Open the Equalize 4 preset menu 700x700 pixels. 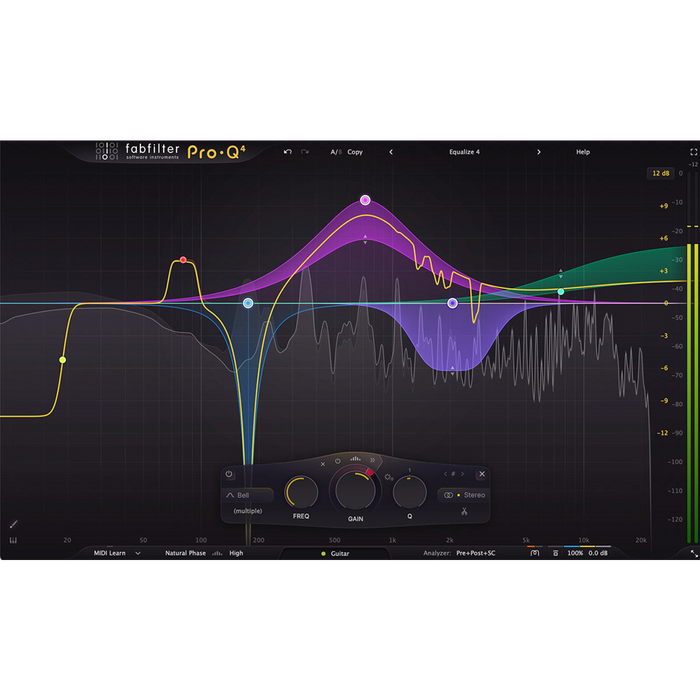coord(464,152)
